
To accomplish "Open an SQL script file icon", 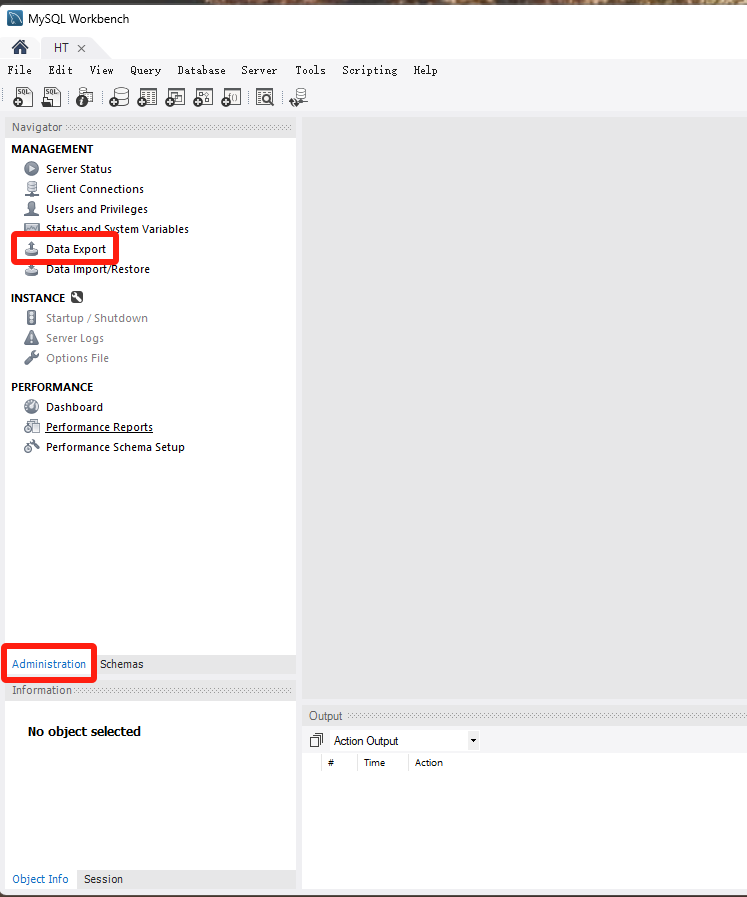I will point(51,97).
